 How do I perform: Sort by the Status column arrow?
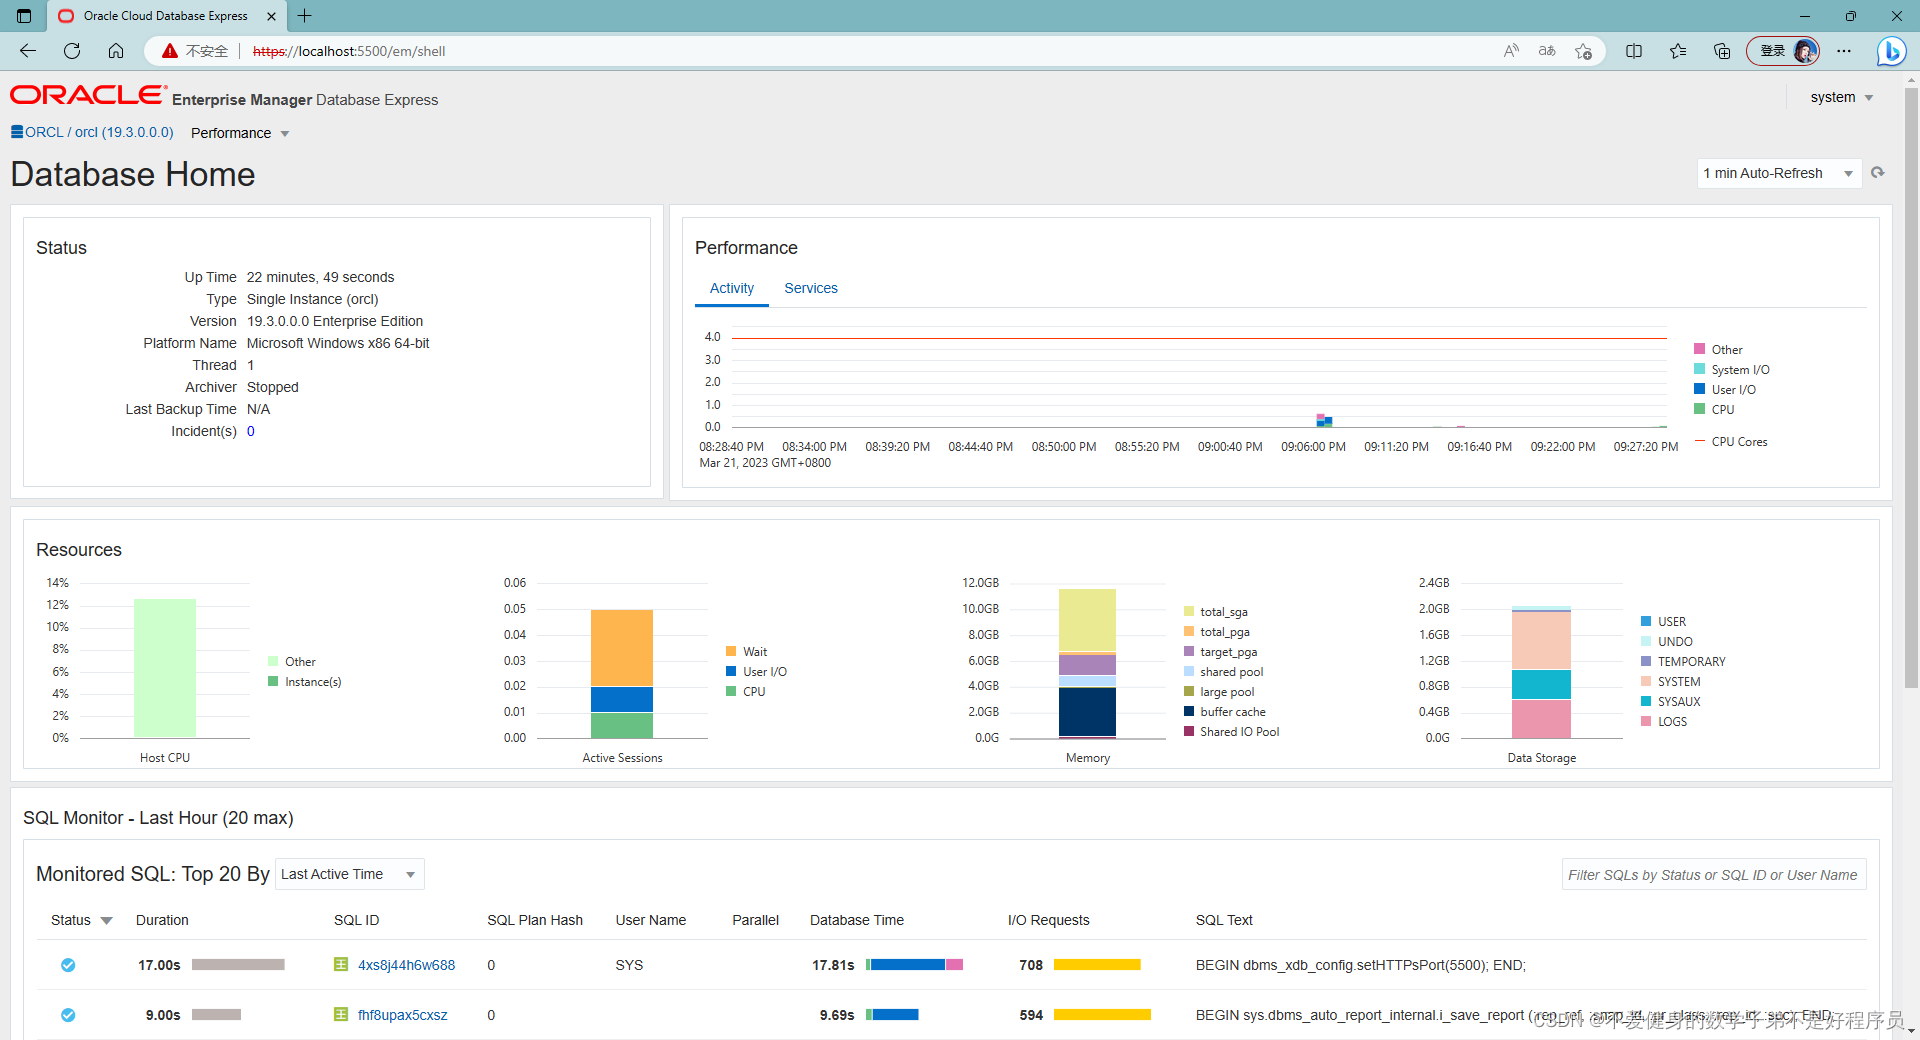coord(106,921)
